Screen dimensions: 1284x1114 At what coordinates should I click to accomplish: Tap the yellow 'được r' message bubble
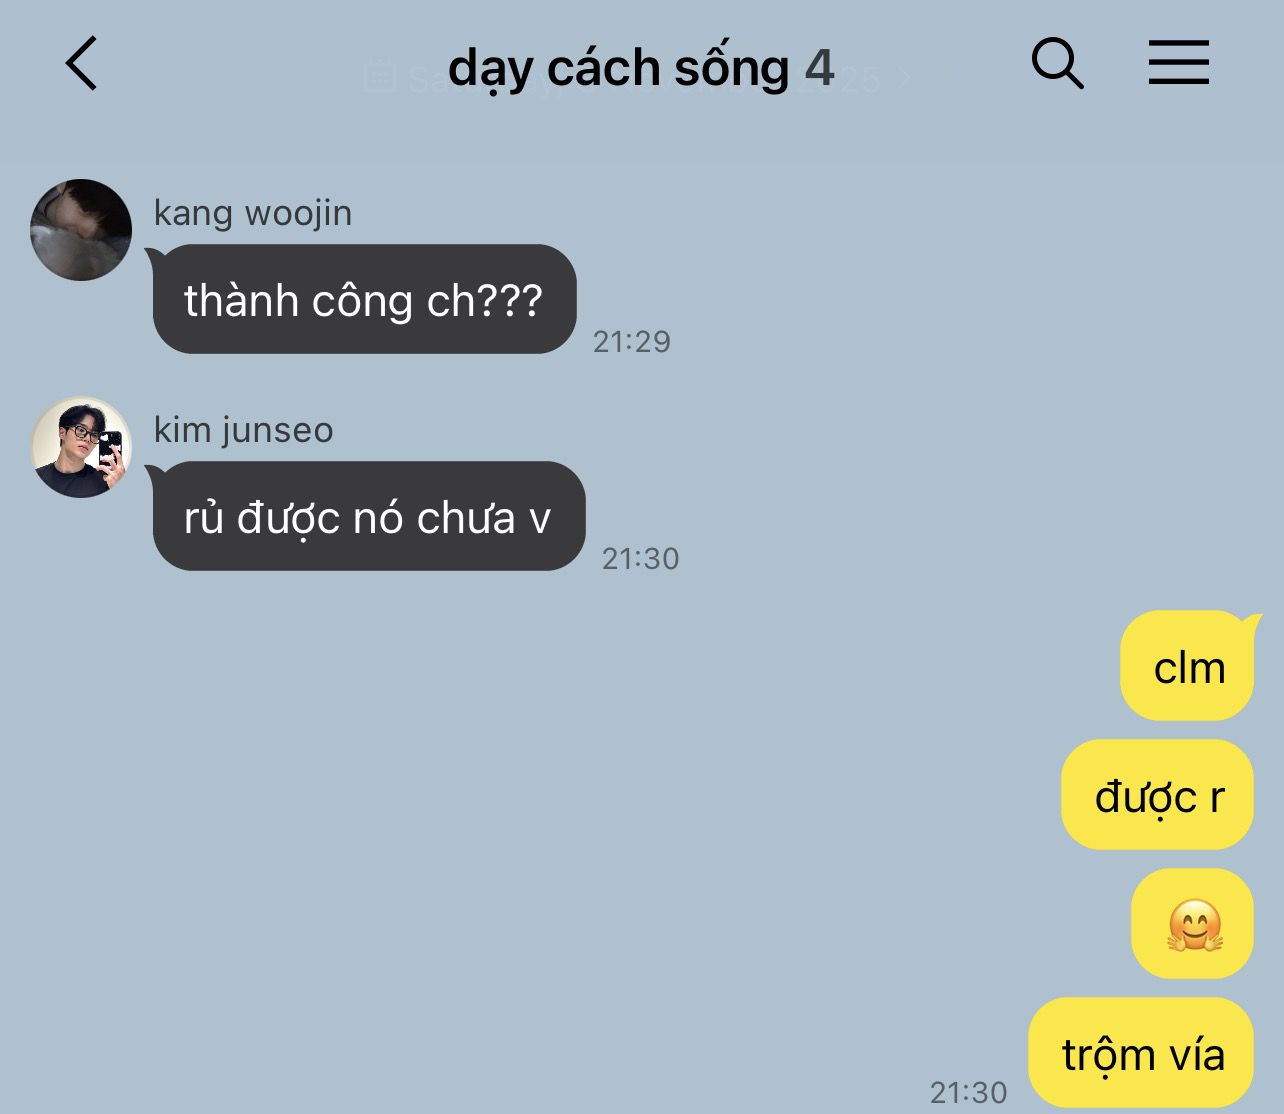[1157, 795]
